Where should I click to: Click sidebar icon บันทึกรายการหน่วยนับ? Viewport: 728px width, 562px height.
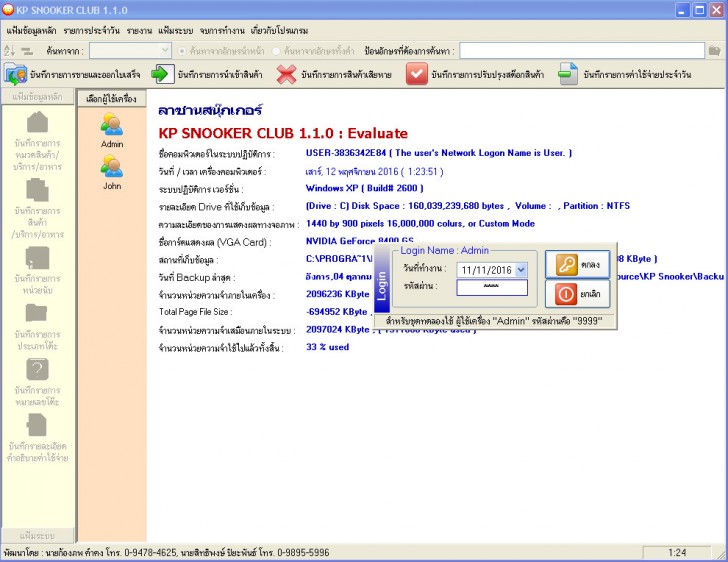[37, 258]
